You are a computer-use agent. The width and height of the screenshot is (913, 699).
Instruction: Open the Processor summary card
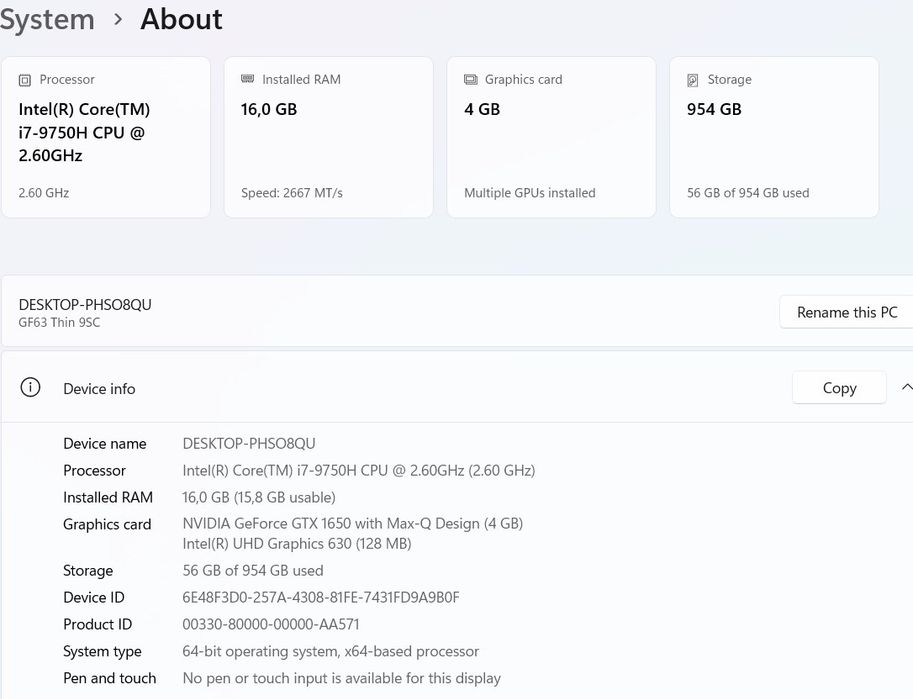pos(106,137)
